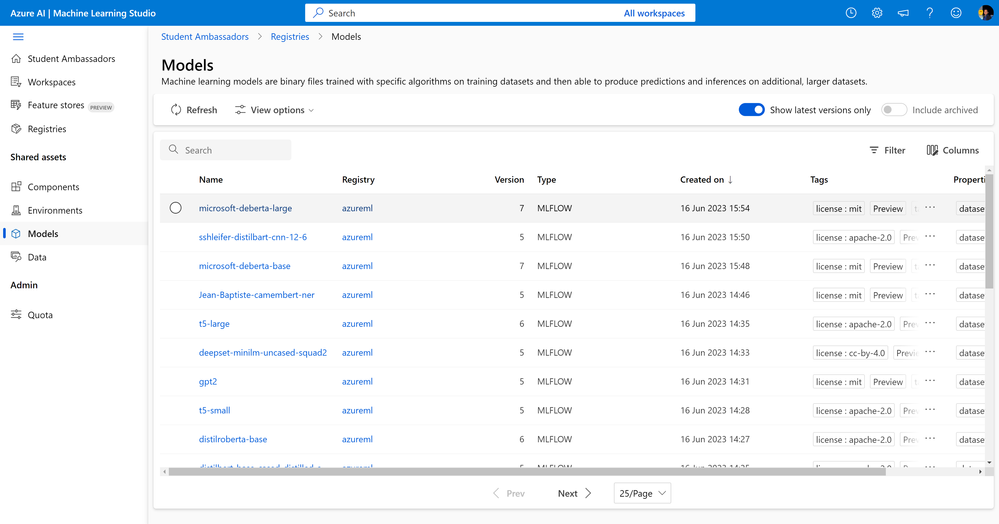Screen dimensions: 999x524
Task: Open more tags for t5-small row
Action: tap(930, 410)
